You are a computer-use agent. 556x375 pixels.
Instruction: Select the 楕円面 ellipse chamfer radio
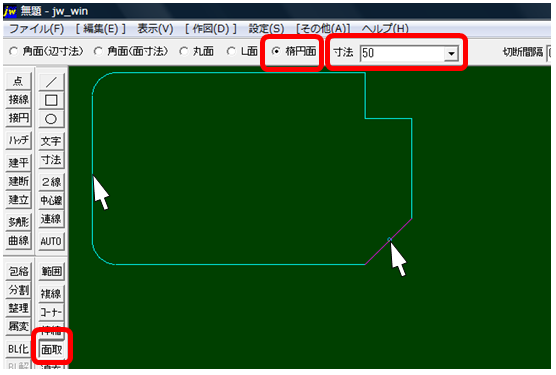[294, 51]
